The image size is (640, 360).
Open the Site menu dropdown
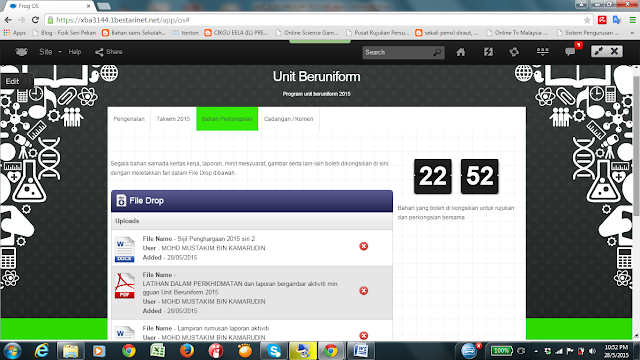[50, 52]
